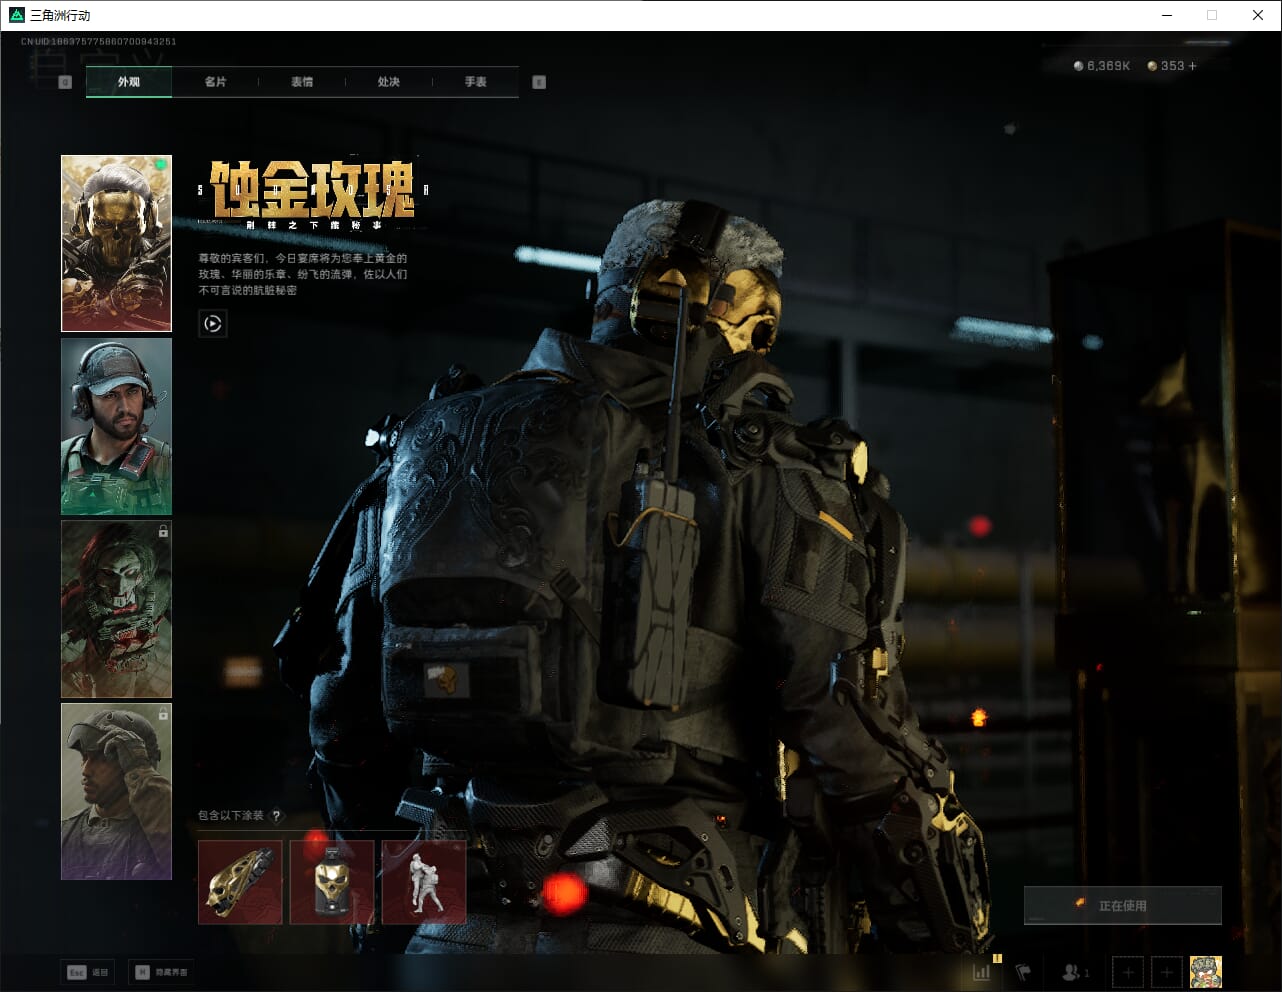Play the 蚀金玫瑰 skin preview video
1282x992 pixels.
tap(212, 323)
